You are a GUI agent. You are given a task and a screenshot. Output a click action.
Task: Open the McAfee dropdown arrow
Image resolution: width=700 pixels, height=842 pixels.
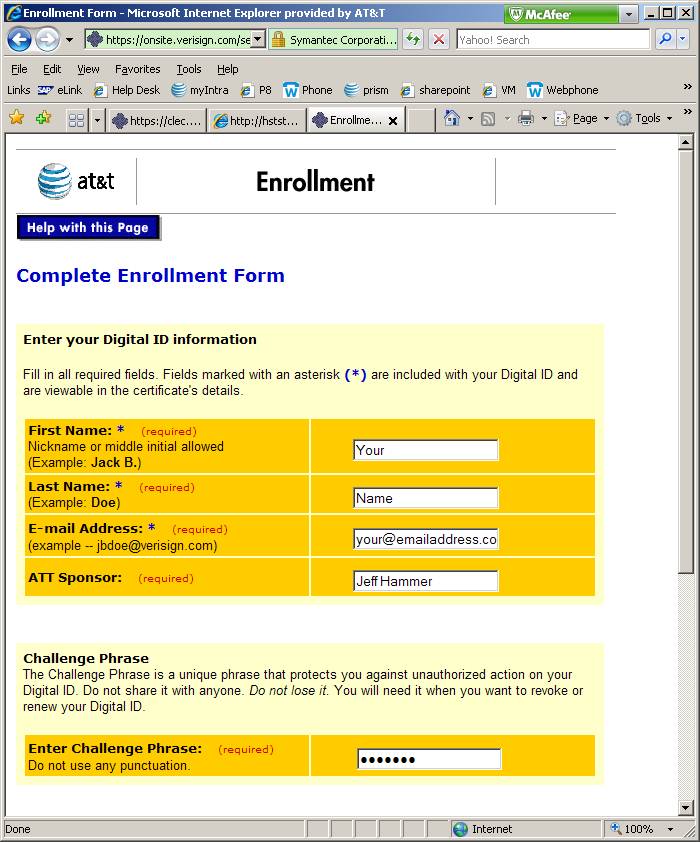[x=629, y=14]
